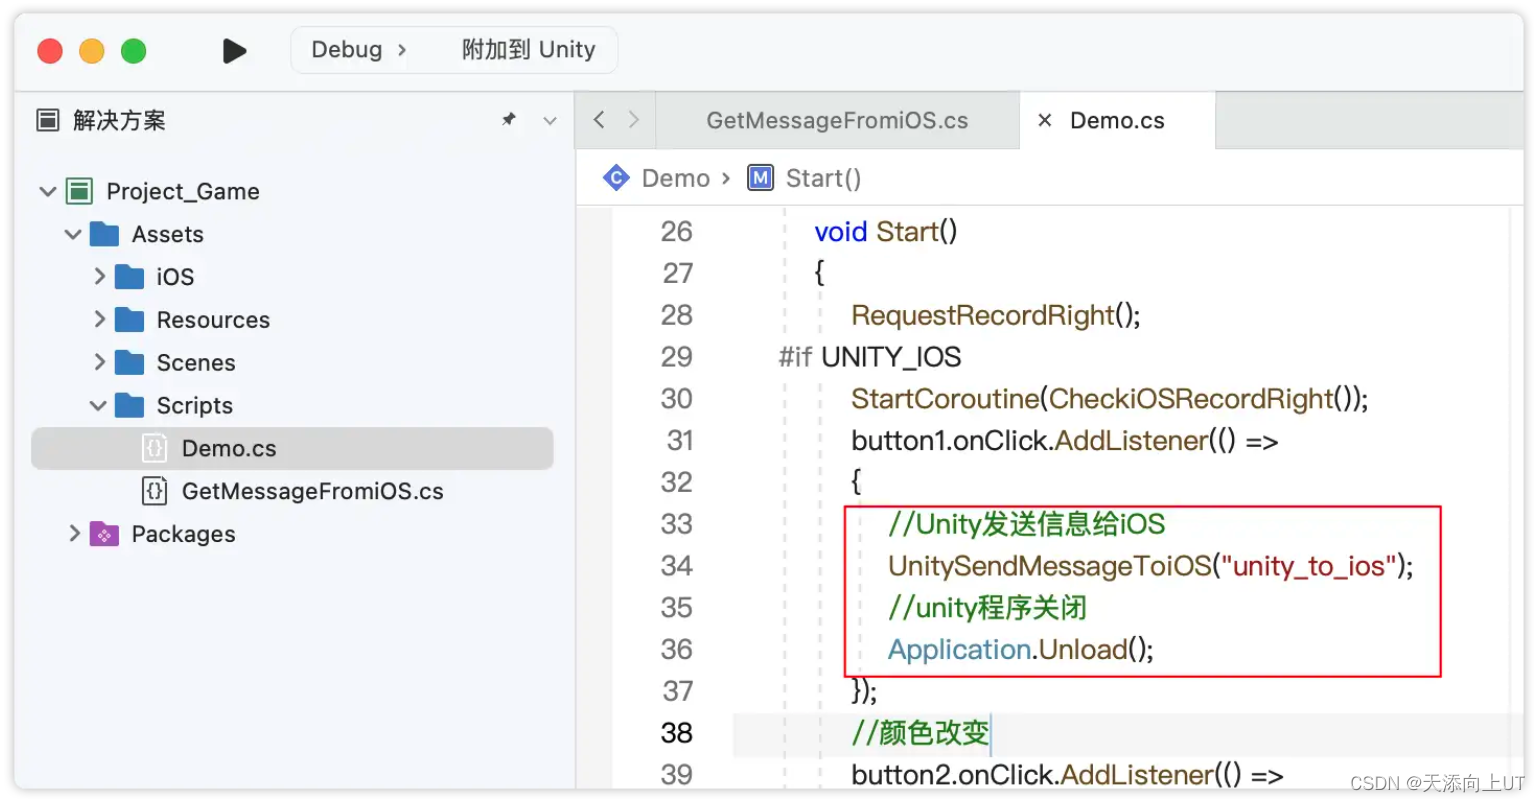Click line number 38 in the gutter
Viewport: 1540px width, 802px height.
(x=677, y=733)
